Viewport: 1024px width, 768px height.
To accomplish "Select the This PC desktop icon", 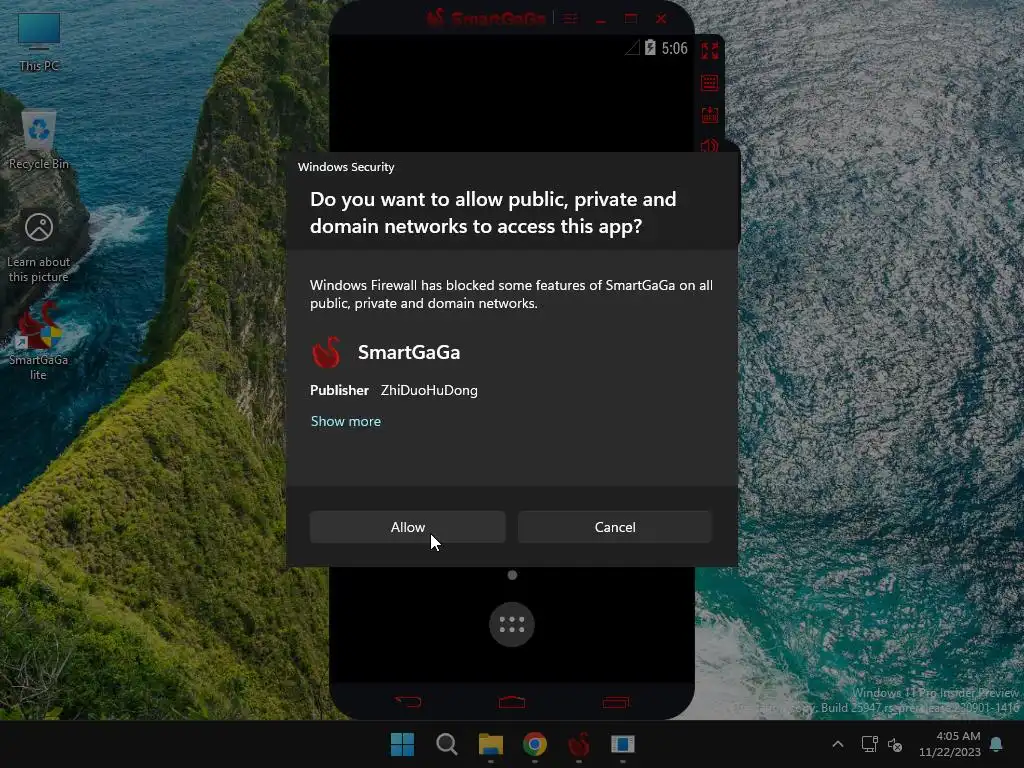I will click(39, 42).
